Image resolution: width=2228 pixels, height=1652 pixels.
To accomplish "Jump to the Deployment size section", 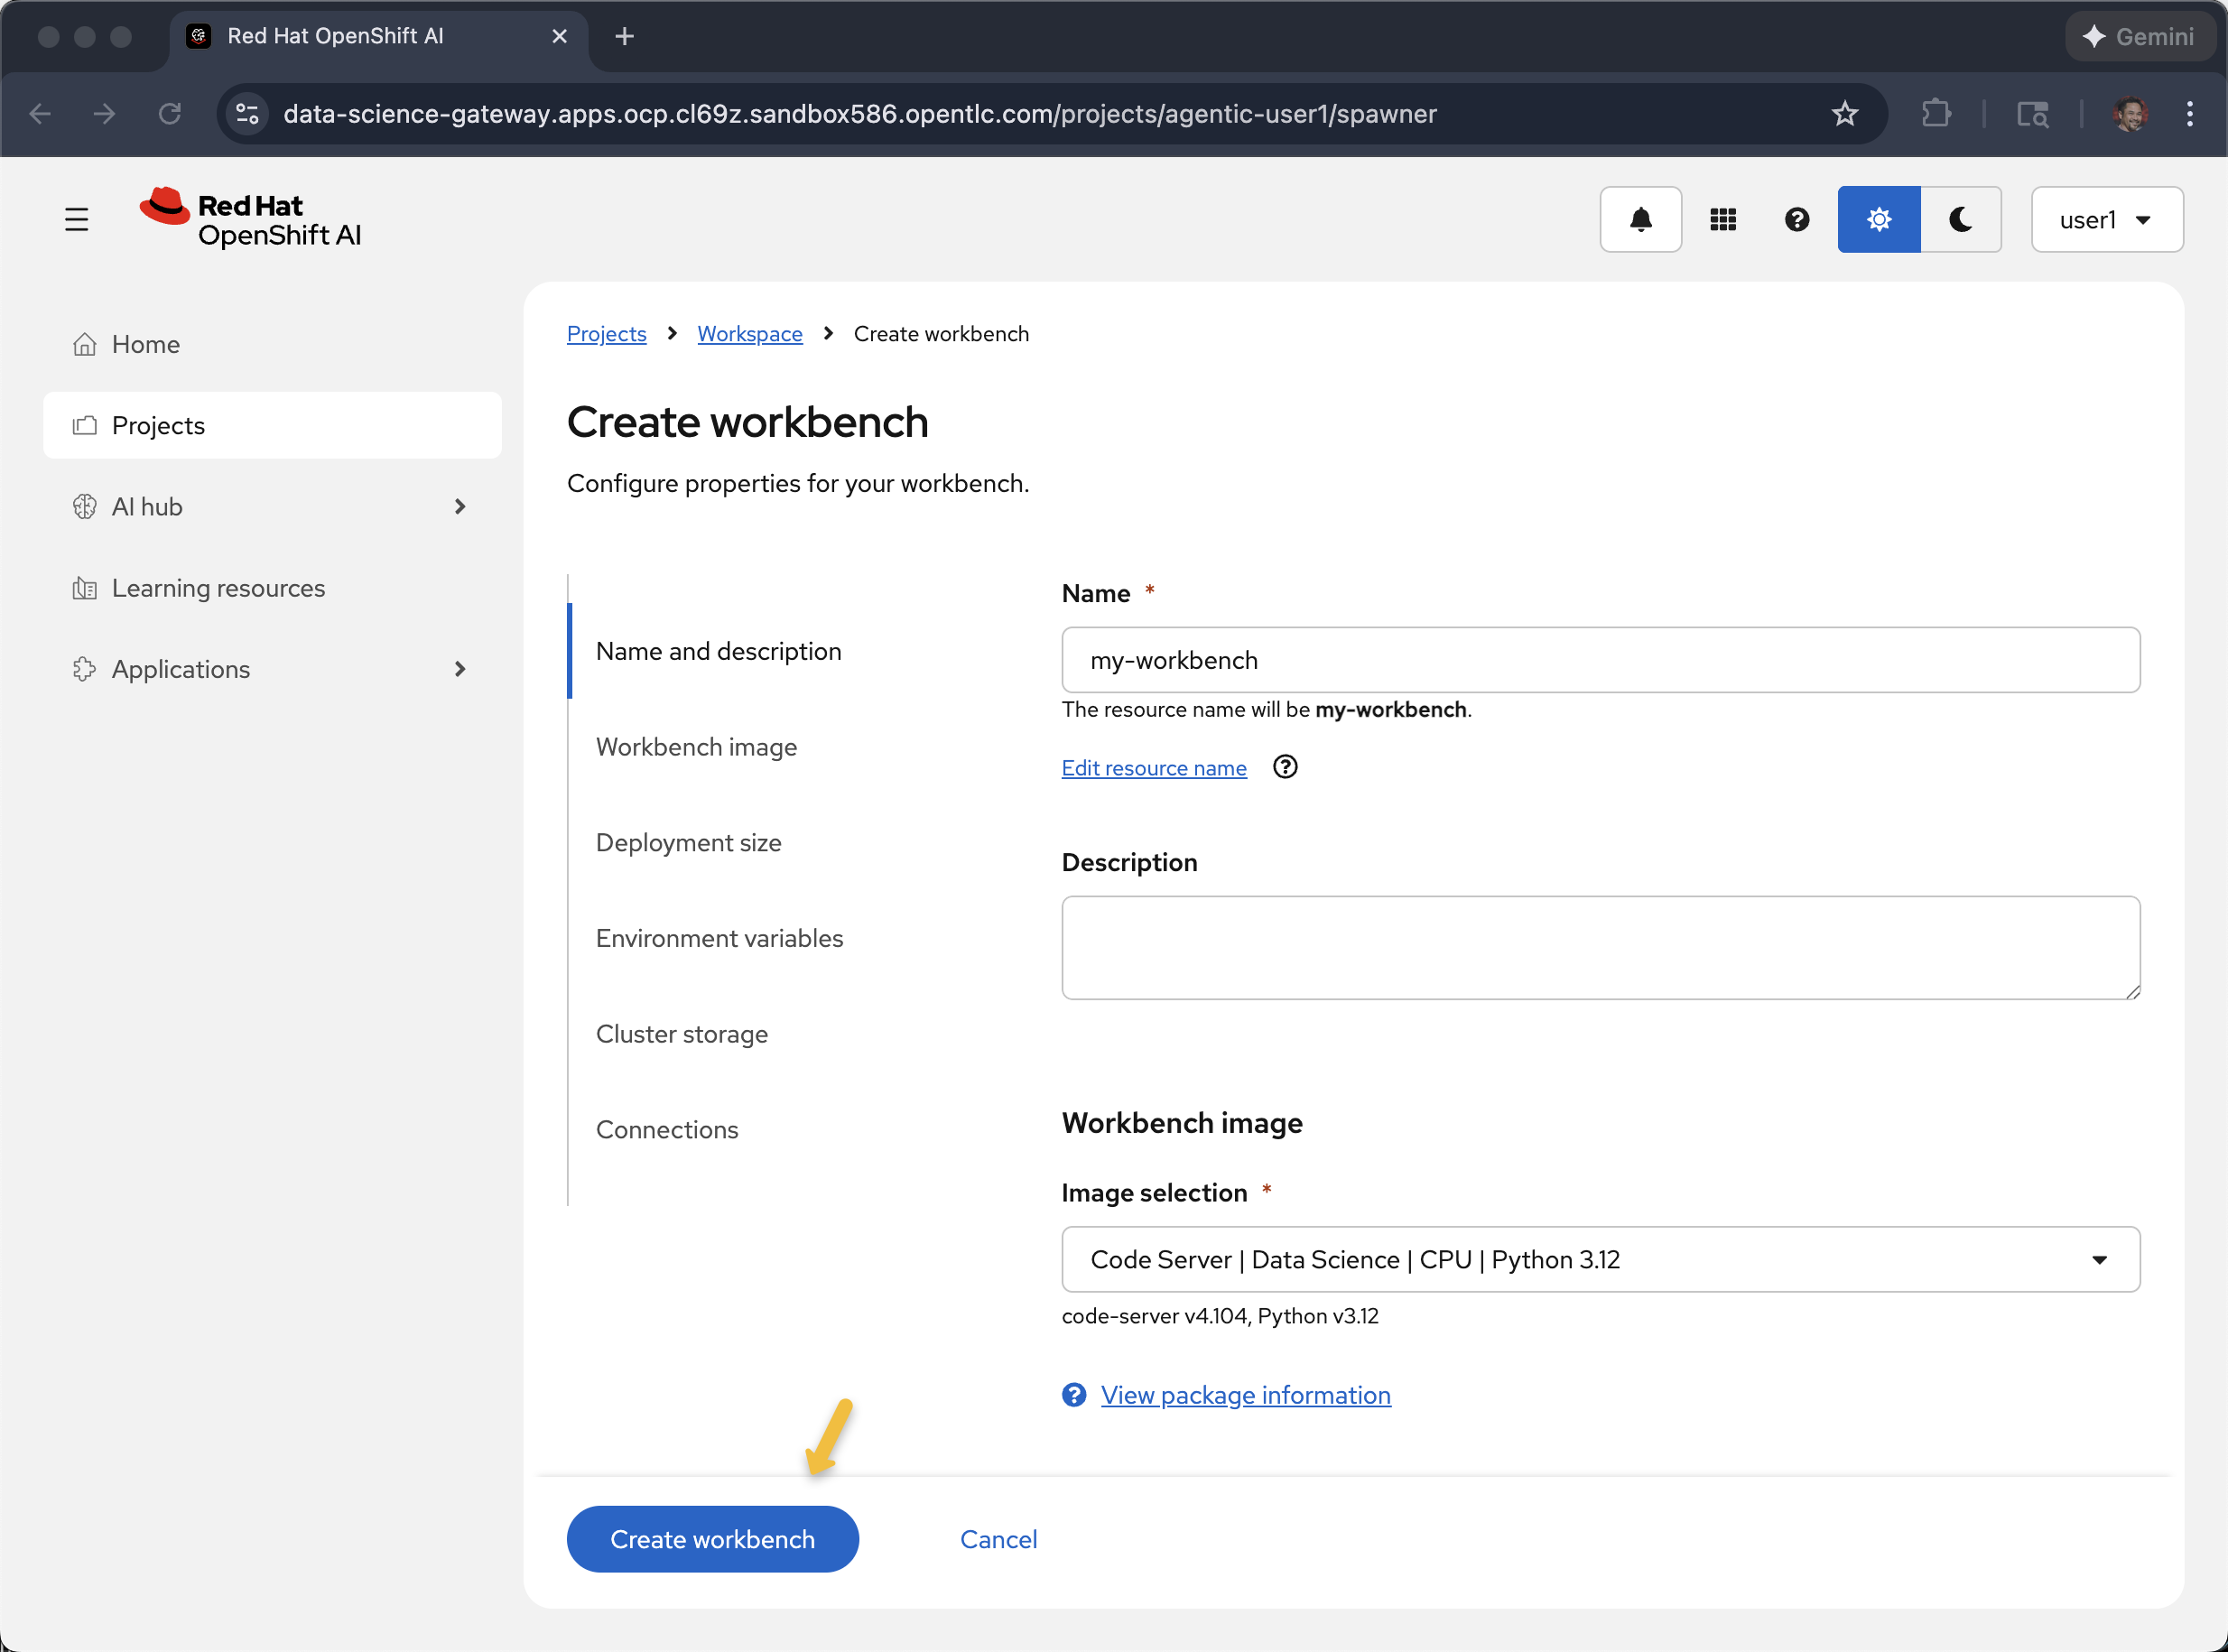I will 688,843.
